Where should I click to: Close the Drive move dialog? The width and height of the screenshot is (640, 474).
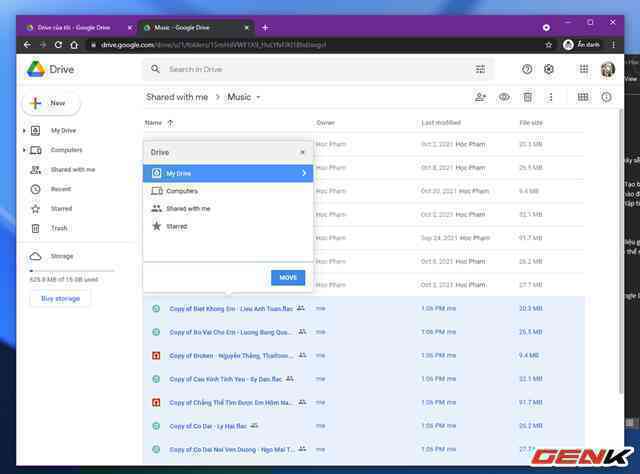tap(302, 152)
